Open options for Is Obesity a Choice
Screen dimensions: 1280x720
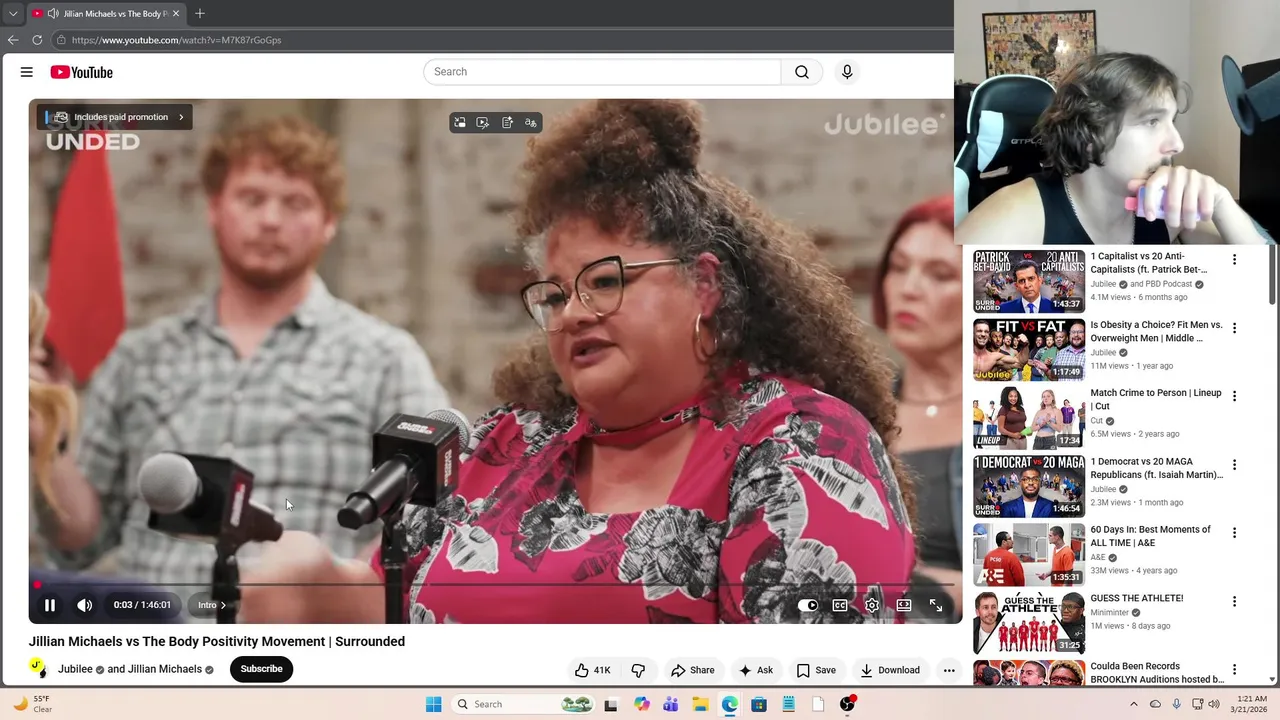[x=1234, y=328]
